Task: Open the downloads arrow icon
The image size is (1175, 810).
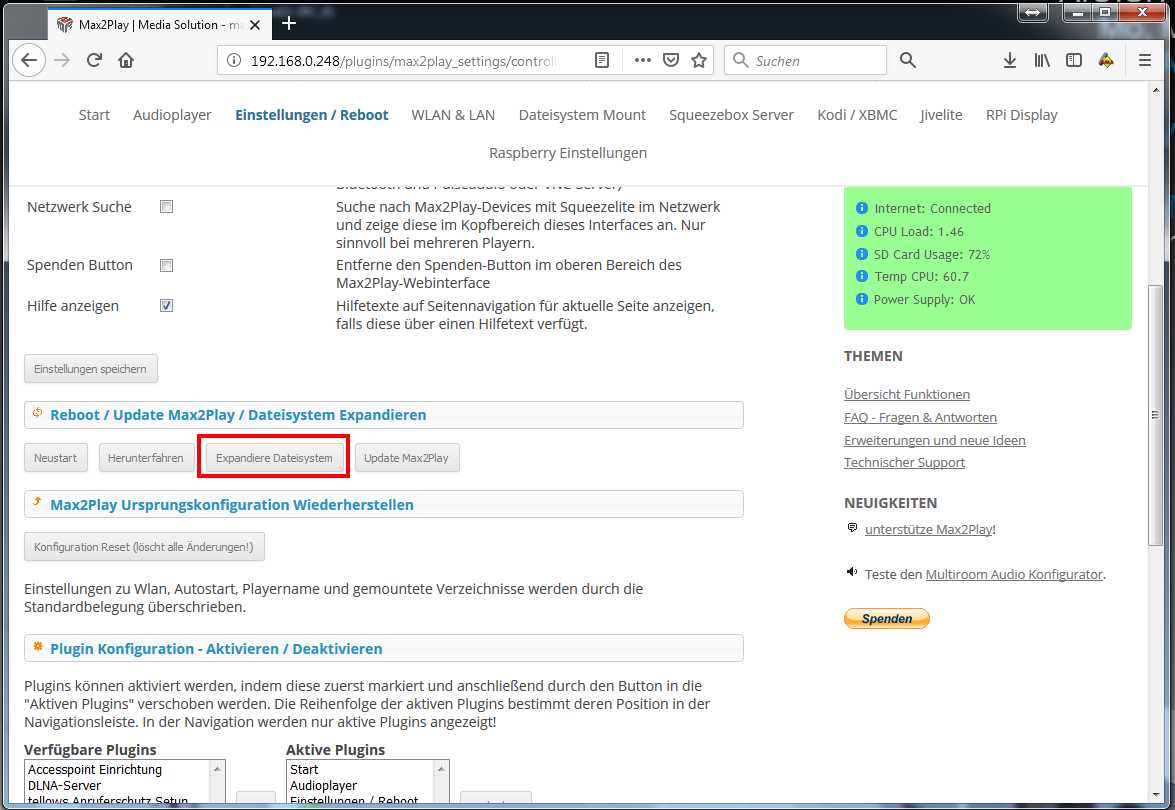Action: (1009, 60)
